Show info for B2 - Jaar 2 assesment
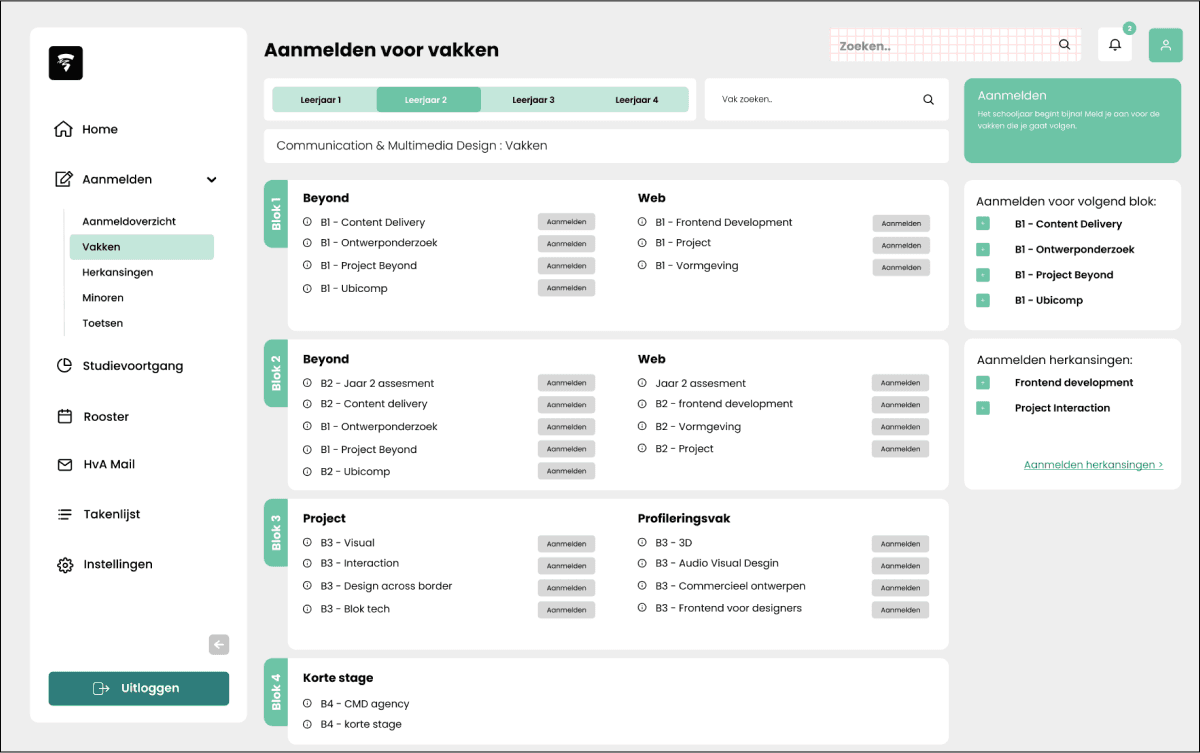The image size is (1200, 753). click(308, 383)
